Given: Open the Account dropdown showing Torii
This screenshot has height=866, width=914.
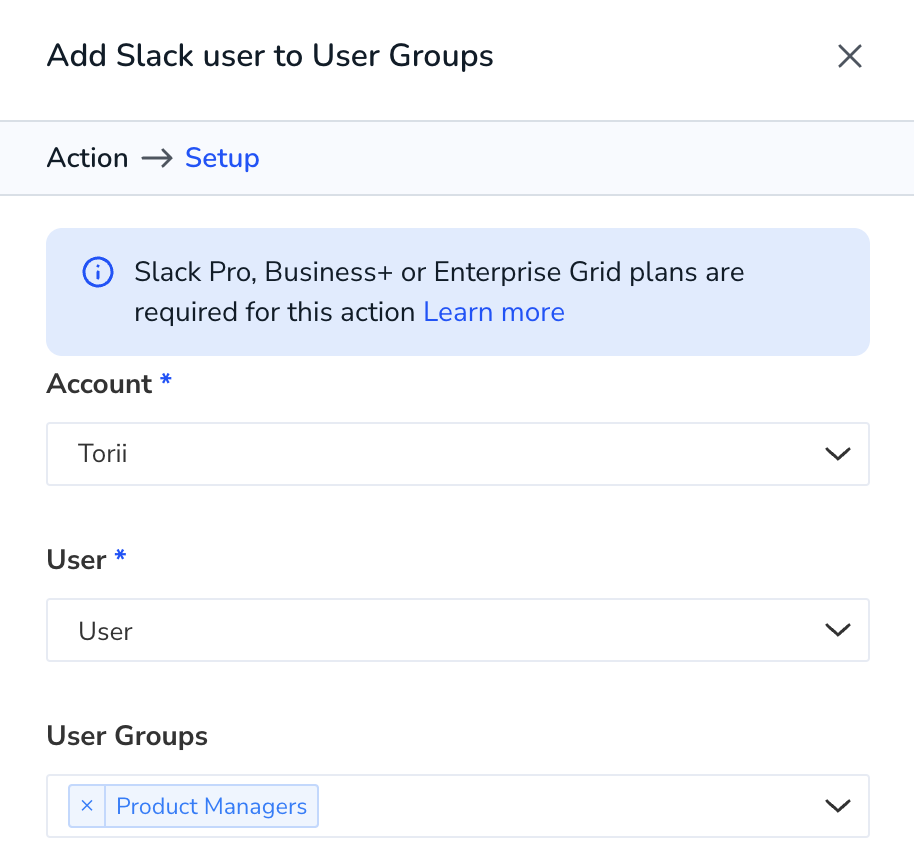Looking at the screenshot, I should [458, 454].
